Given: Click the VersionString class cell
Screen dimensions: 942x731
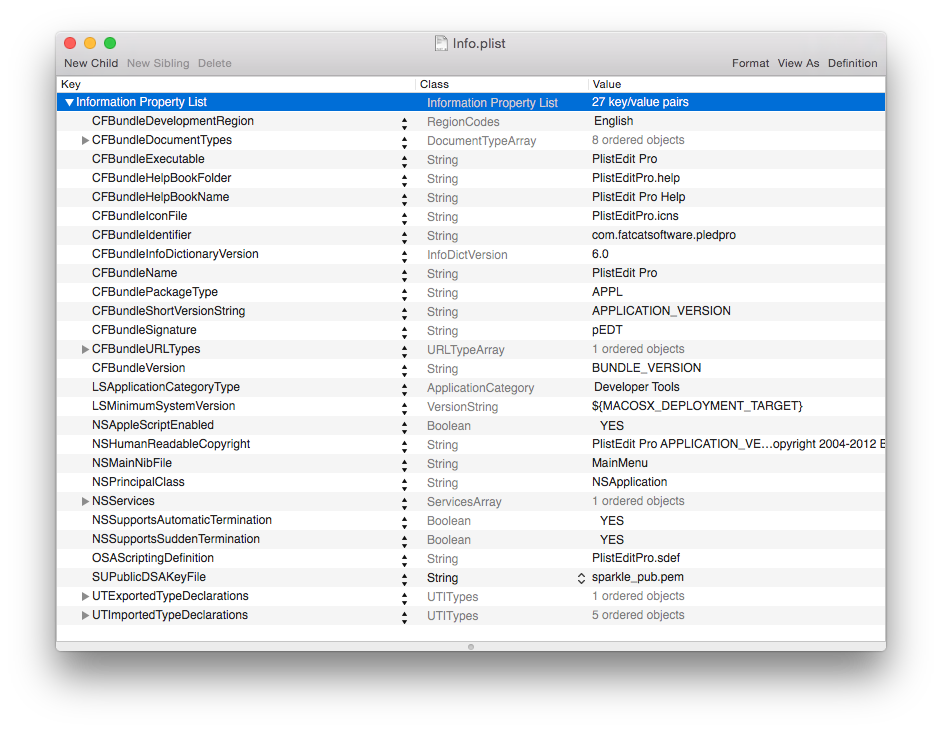Looking at the screenshot, I should [462, 407].
